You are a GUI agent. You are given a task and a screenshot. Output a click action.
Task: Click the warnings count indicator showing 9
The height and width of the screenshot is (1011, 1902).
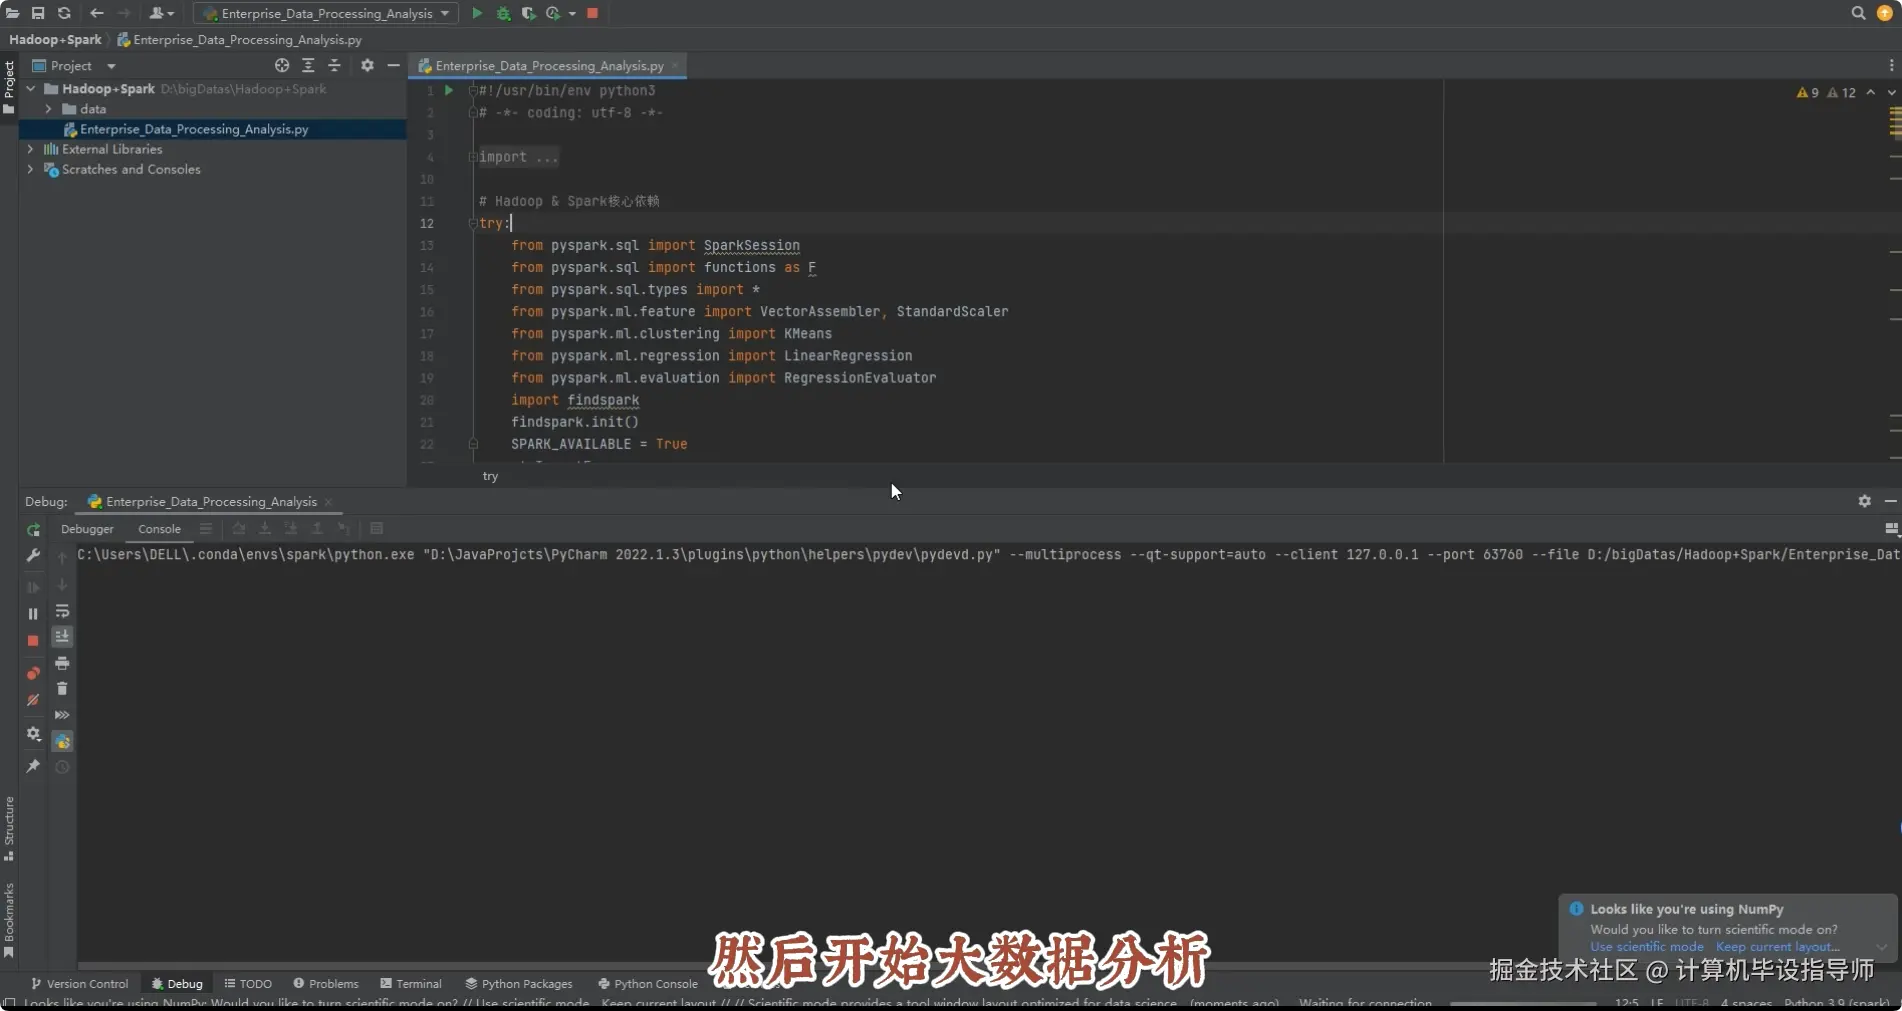[1808, 92]
